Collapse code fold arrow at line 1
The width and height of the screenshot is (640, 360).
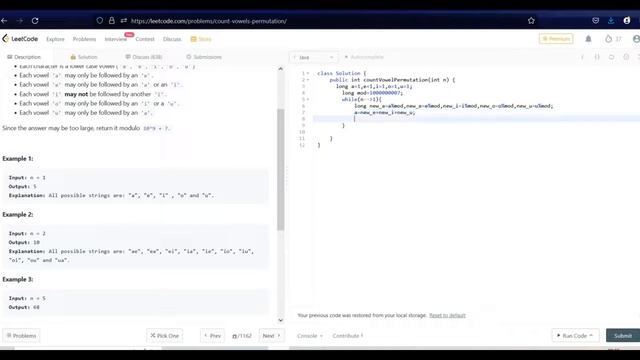point(308,73)
